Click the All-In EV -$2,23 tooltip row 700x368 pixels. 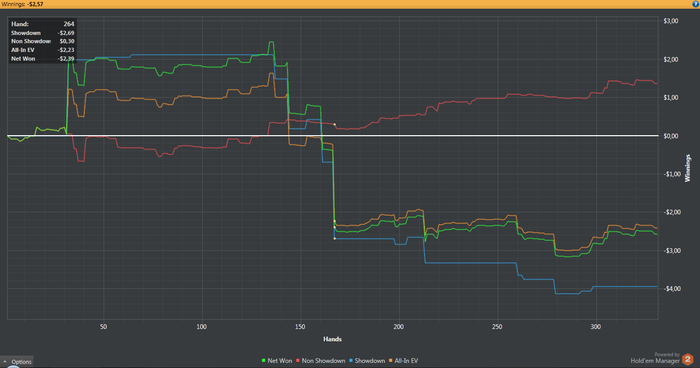(42, 50)
